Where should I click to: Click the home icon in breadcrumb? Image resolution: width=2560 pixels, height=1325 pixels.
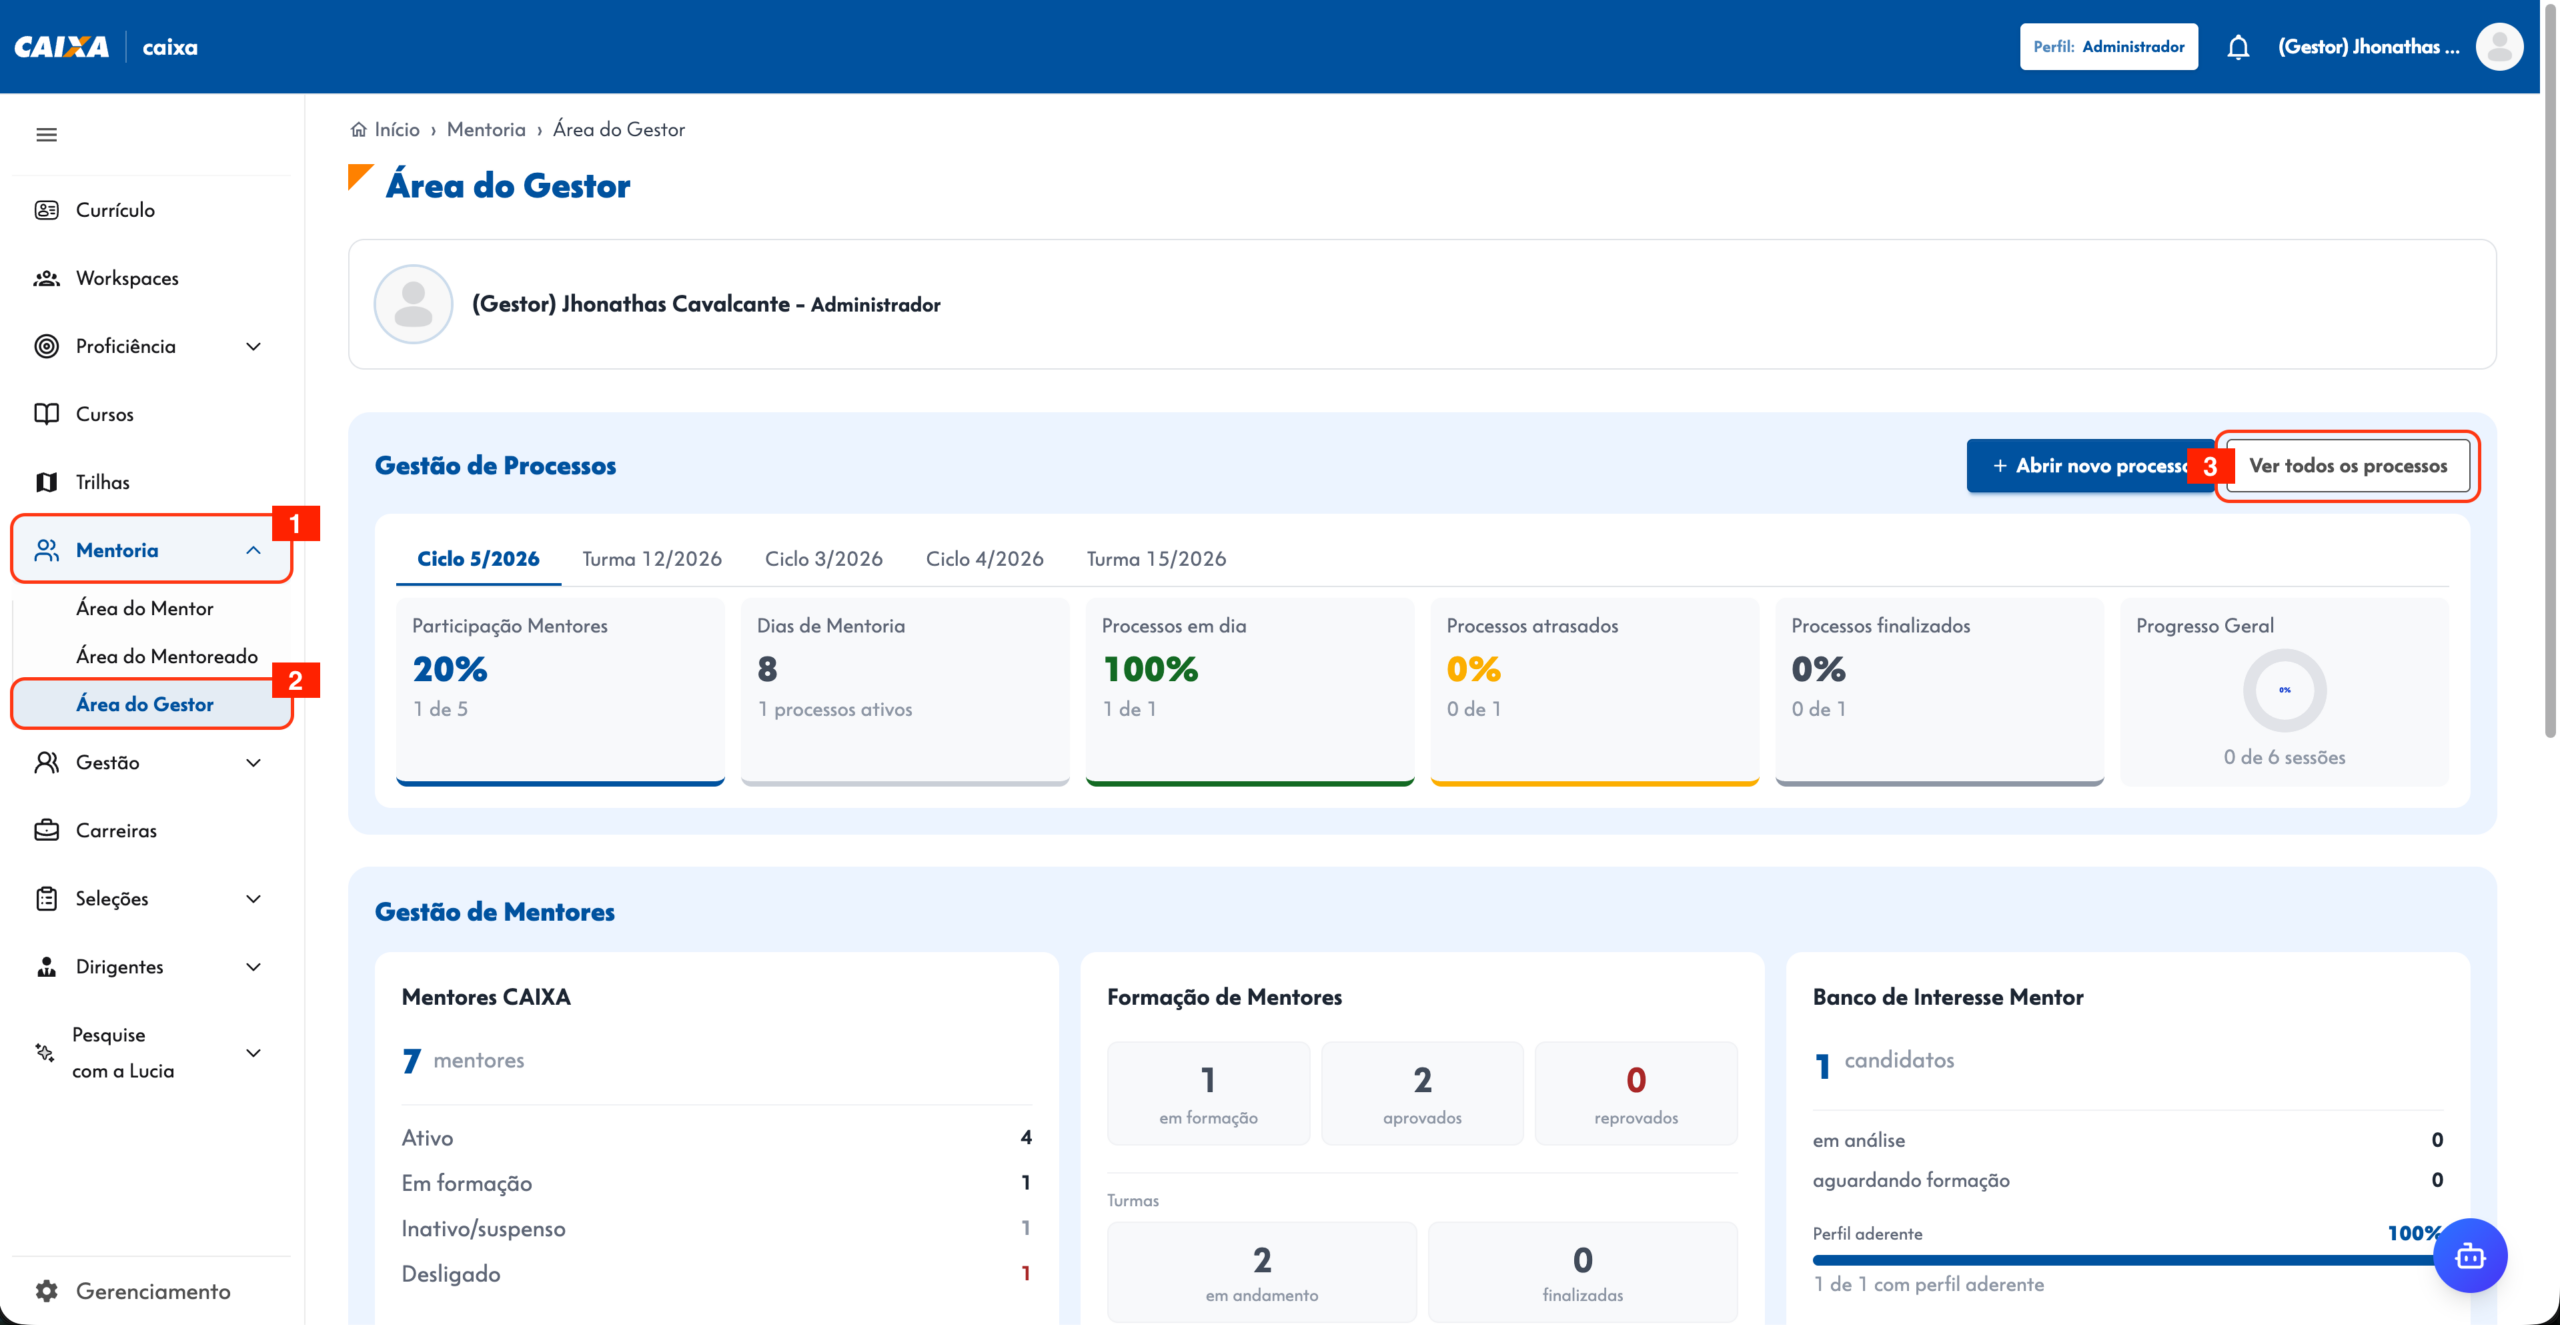coord(358,130)
